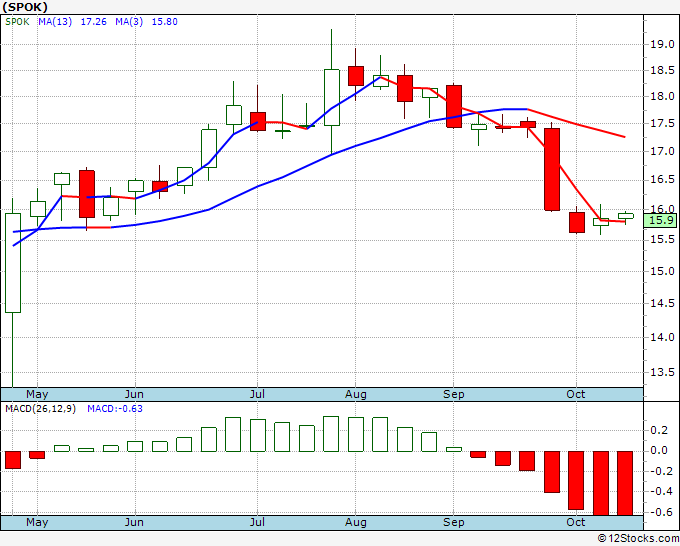Click the 16.5 price axis label
Viewport: 680px width, 546px height.
point(662,180)
